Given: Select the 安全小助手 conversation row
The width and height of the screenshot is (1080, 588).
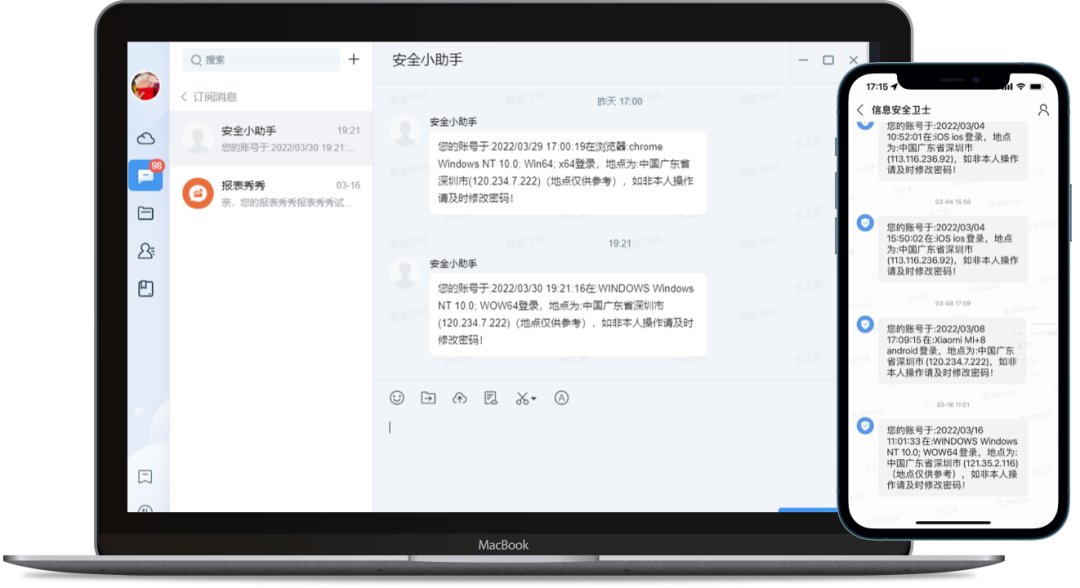Looking at the screenshot, I should click(x=271, y=138).
